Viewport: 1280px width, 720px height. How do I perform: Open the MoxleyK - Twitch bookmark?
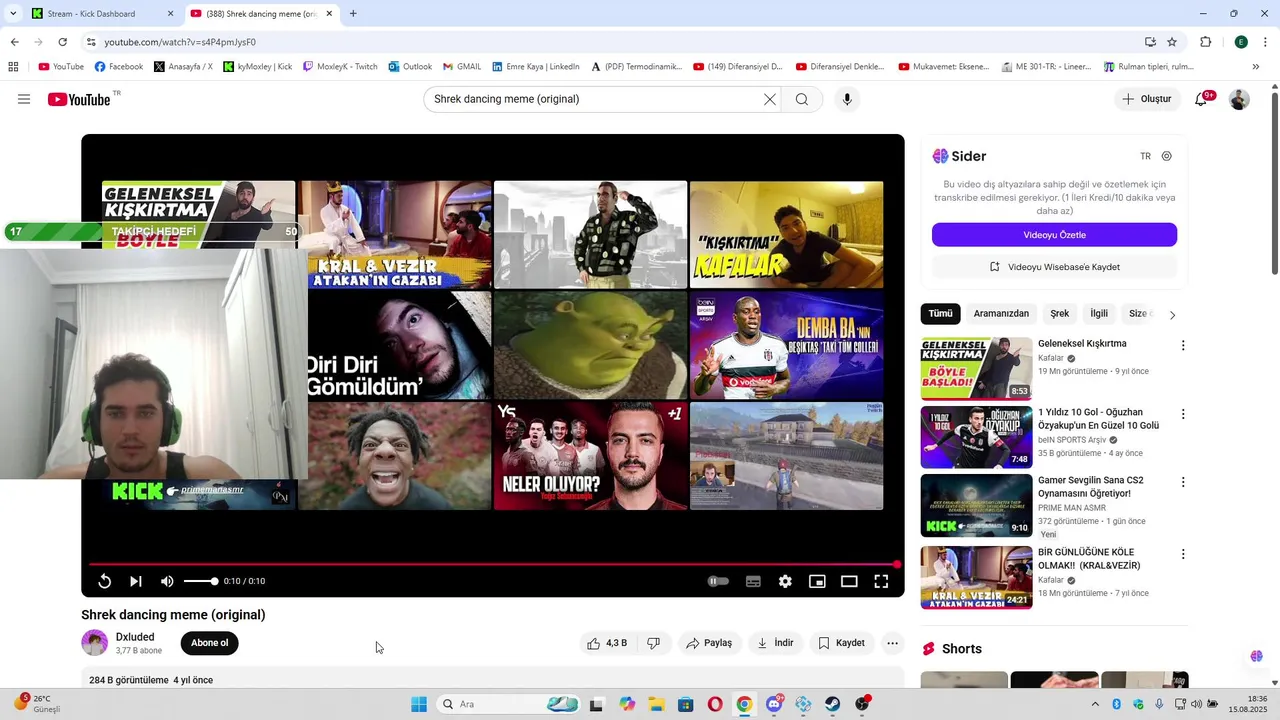point(340,67)
